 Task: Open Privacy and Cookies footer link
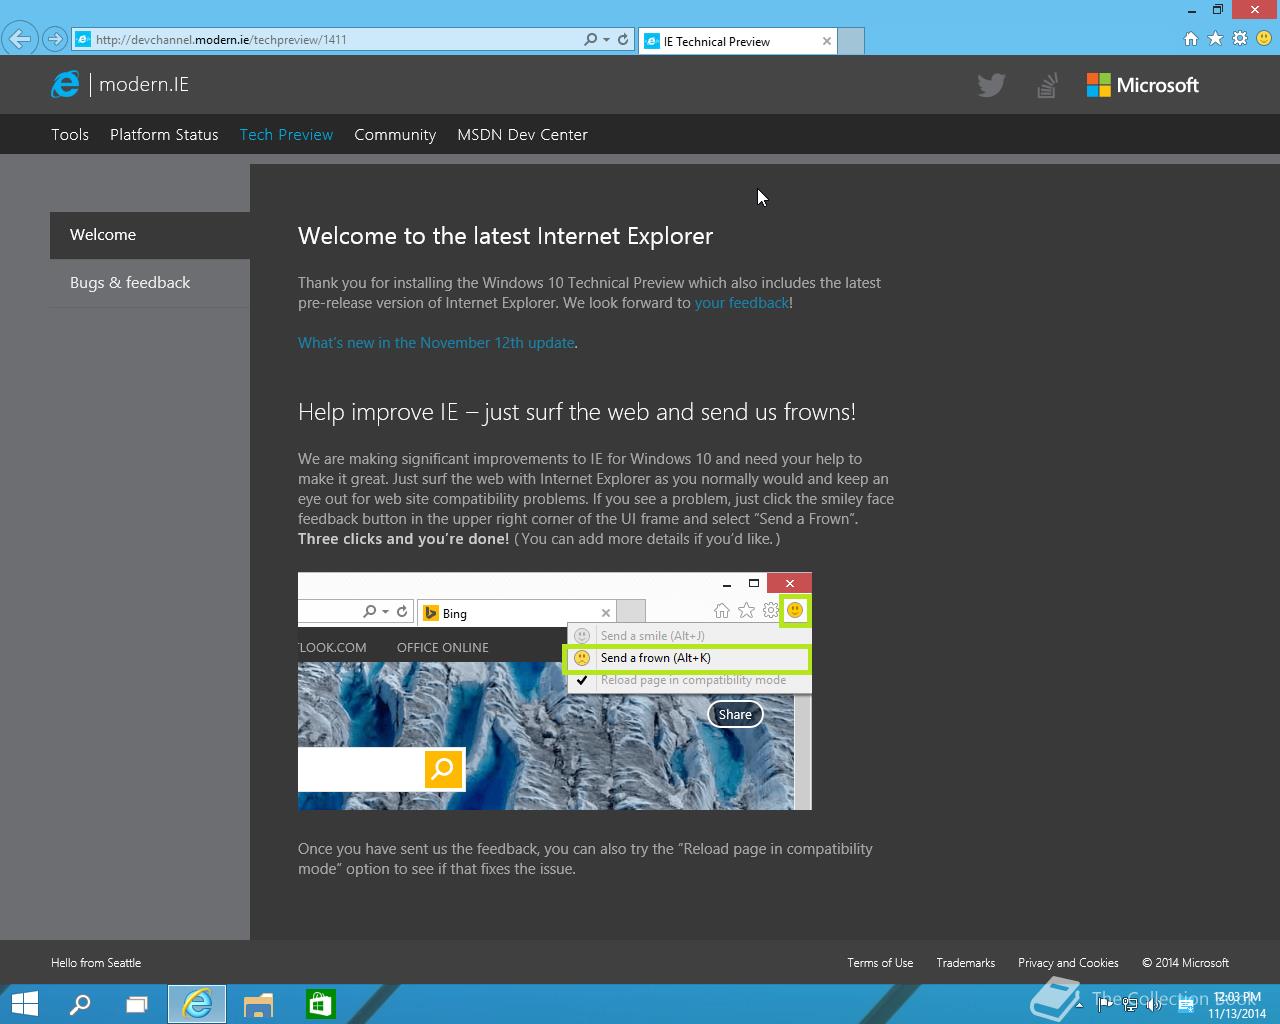(x=1068, y=963)
